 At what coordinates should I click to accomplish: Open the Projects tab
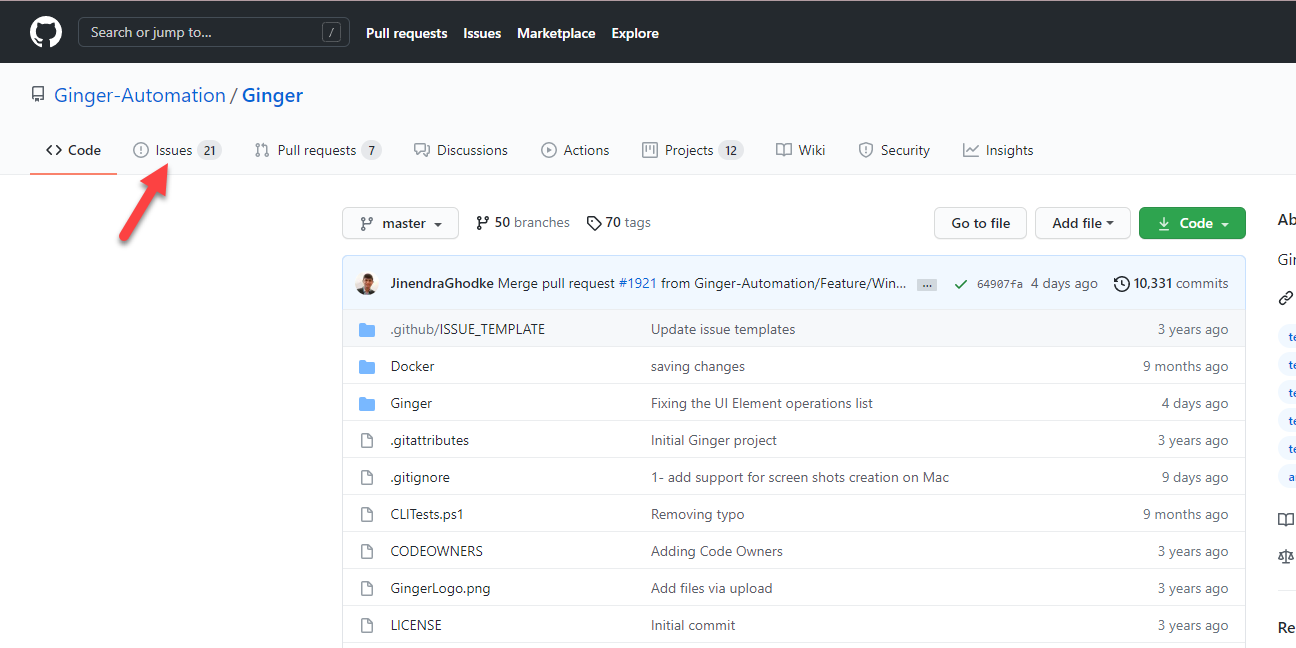coord(692,150)
